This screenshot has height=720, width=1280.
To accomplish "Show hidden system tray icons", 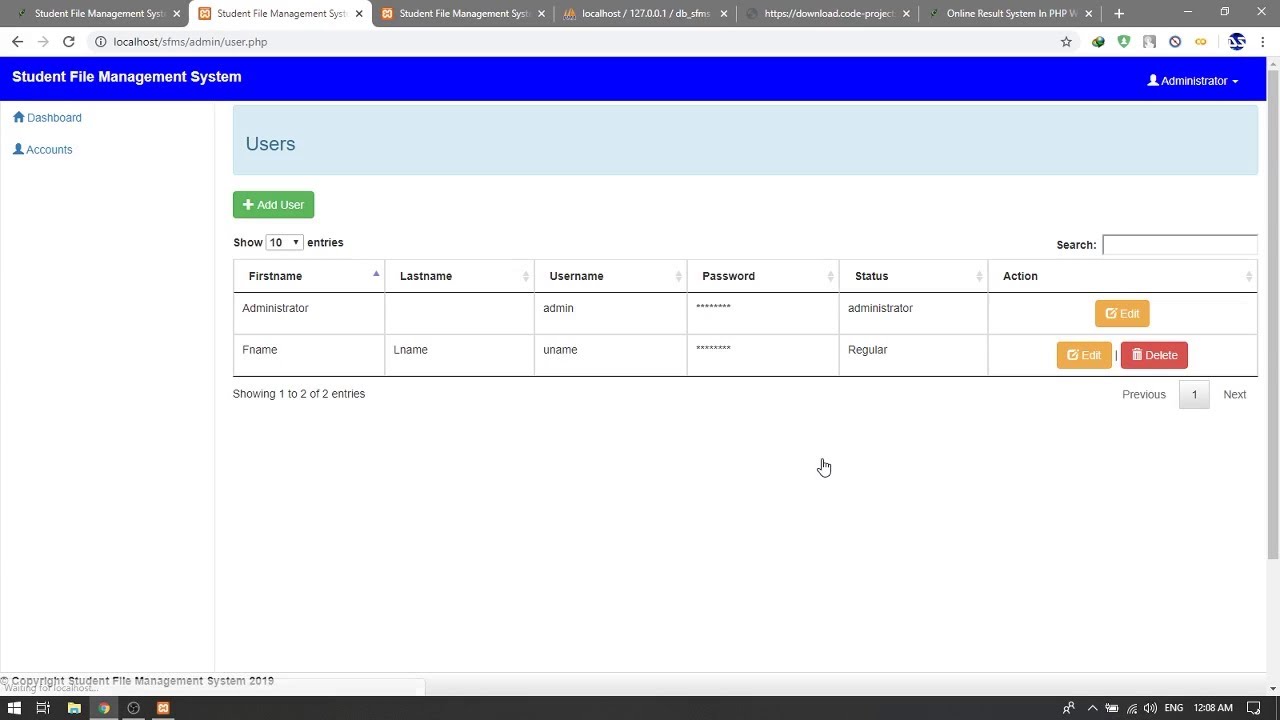I will [1092, 708].
